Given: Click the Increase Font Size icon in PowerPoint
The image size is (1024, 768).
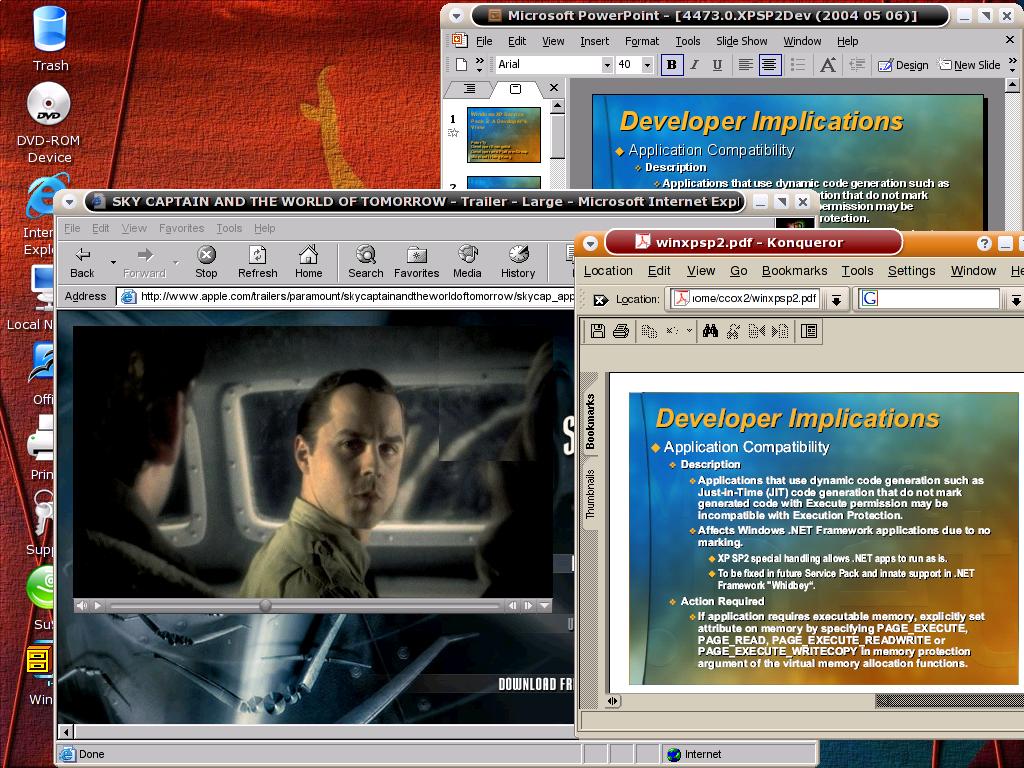Looking at the screenshot, I should (828, 65).
